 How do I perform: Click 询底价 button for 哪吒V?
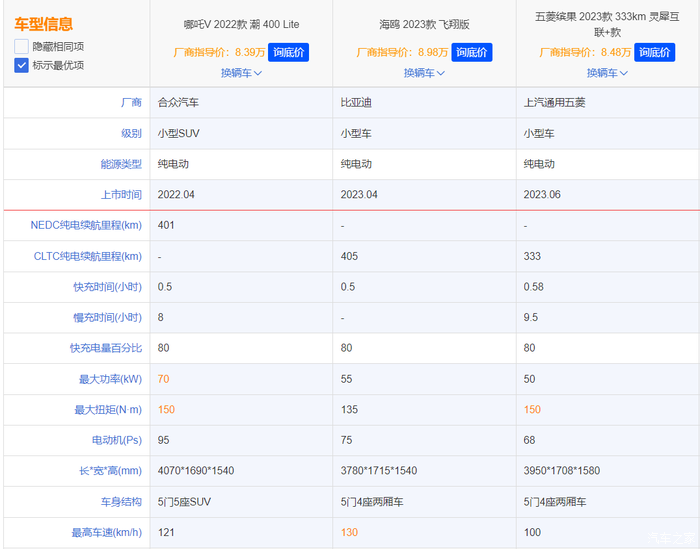tap(289, 53)
